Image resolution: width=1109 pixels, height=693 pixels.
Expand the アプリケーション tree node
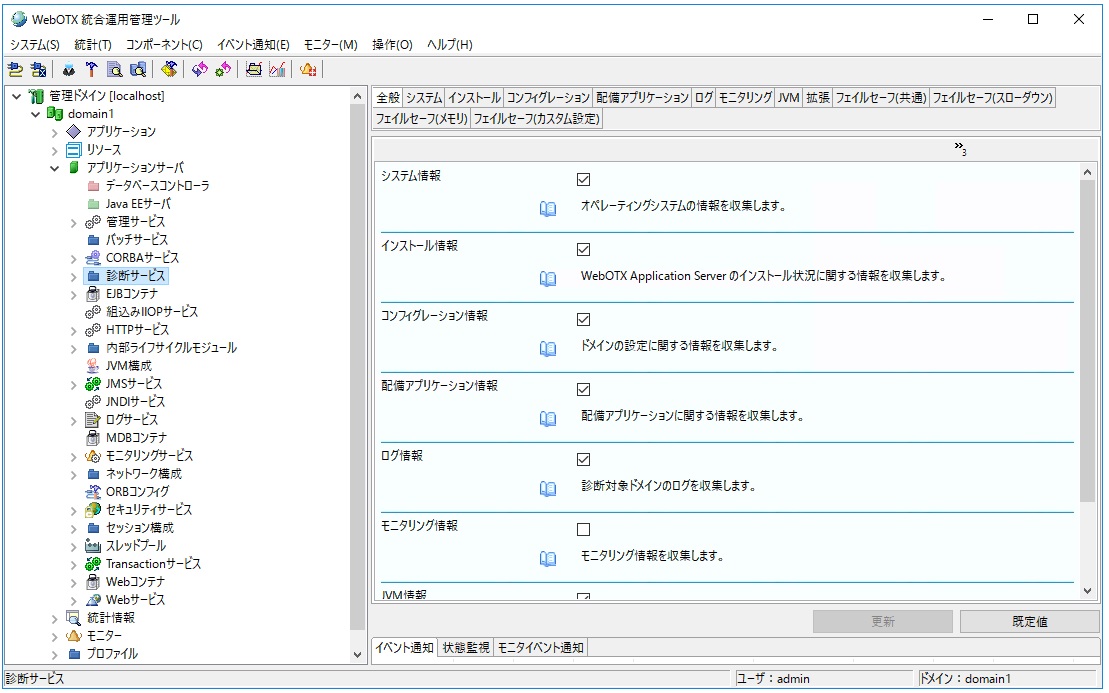[55, 132]
